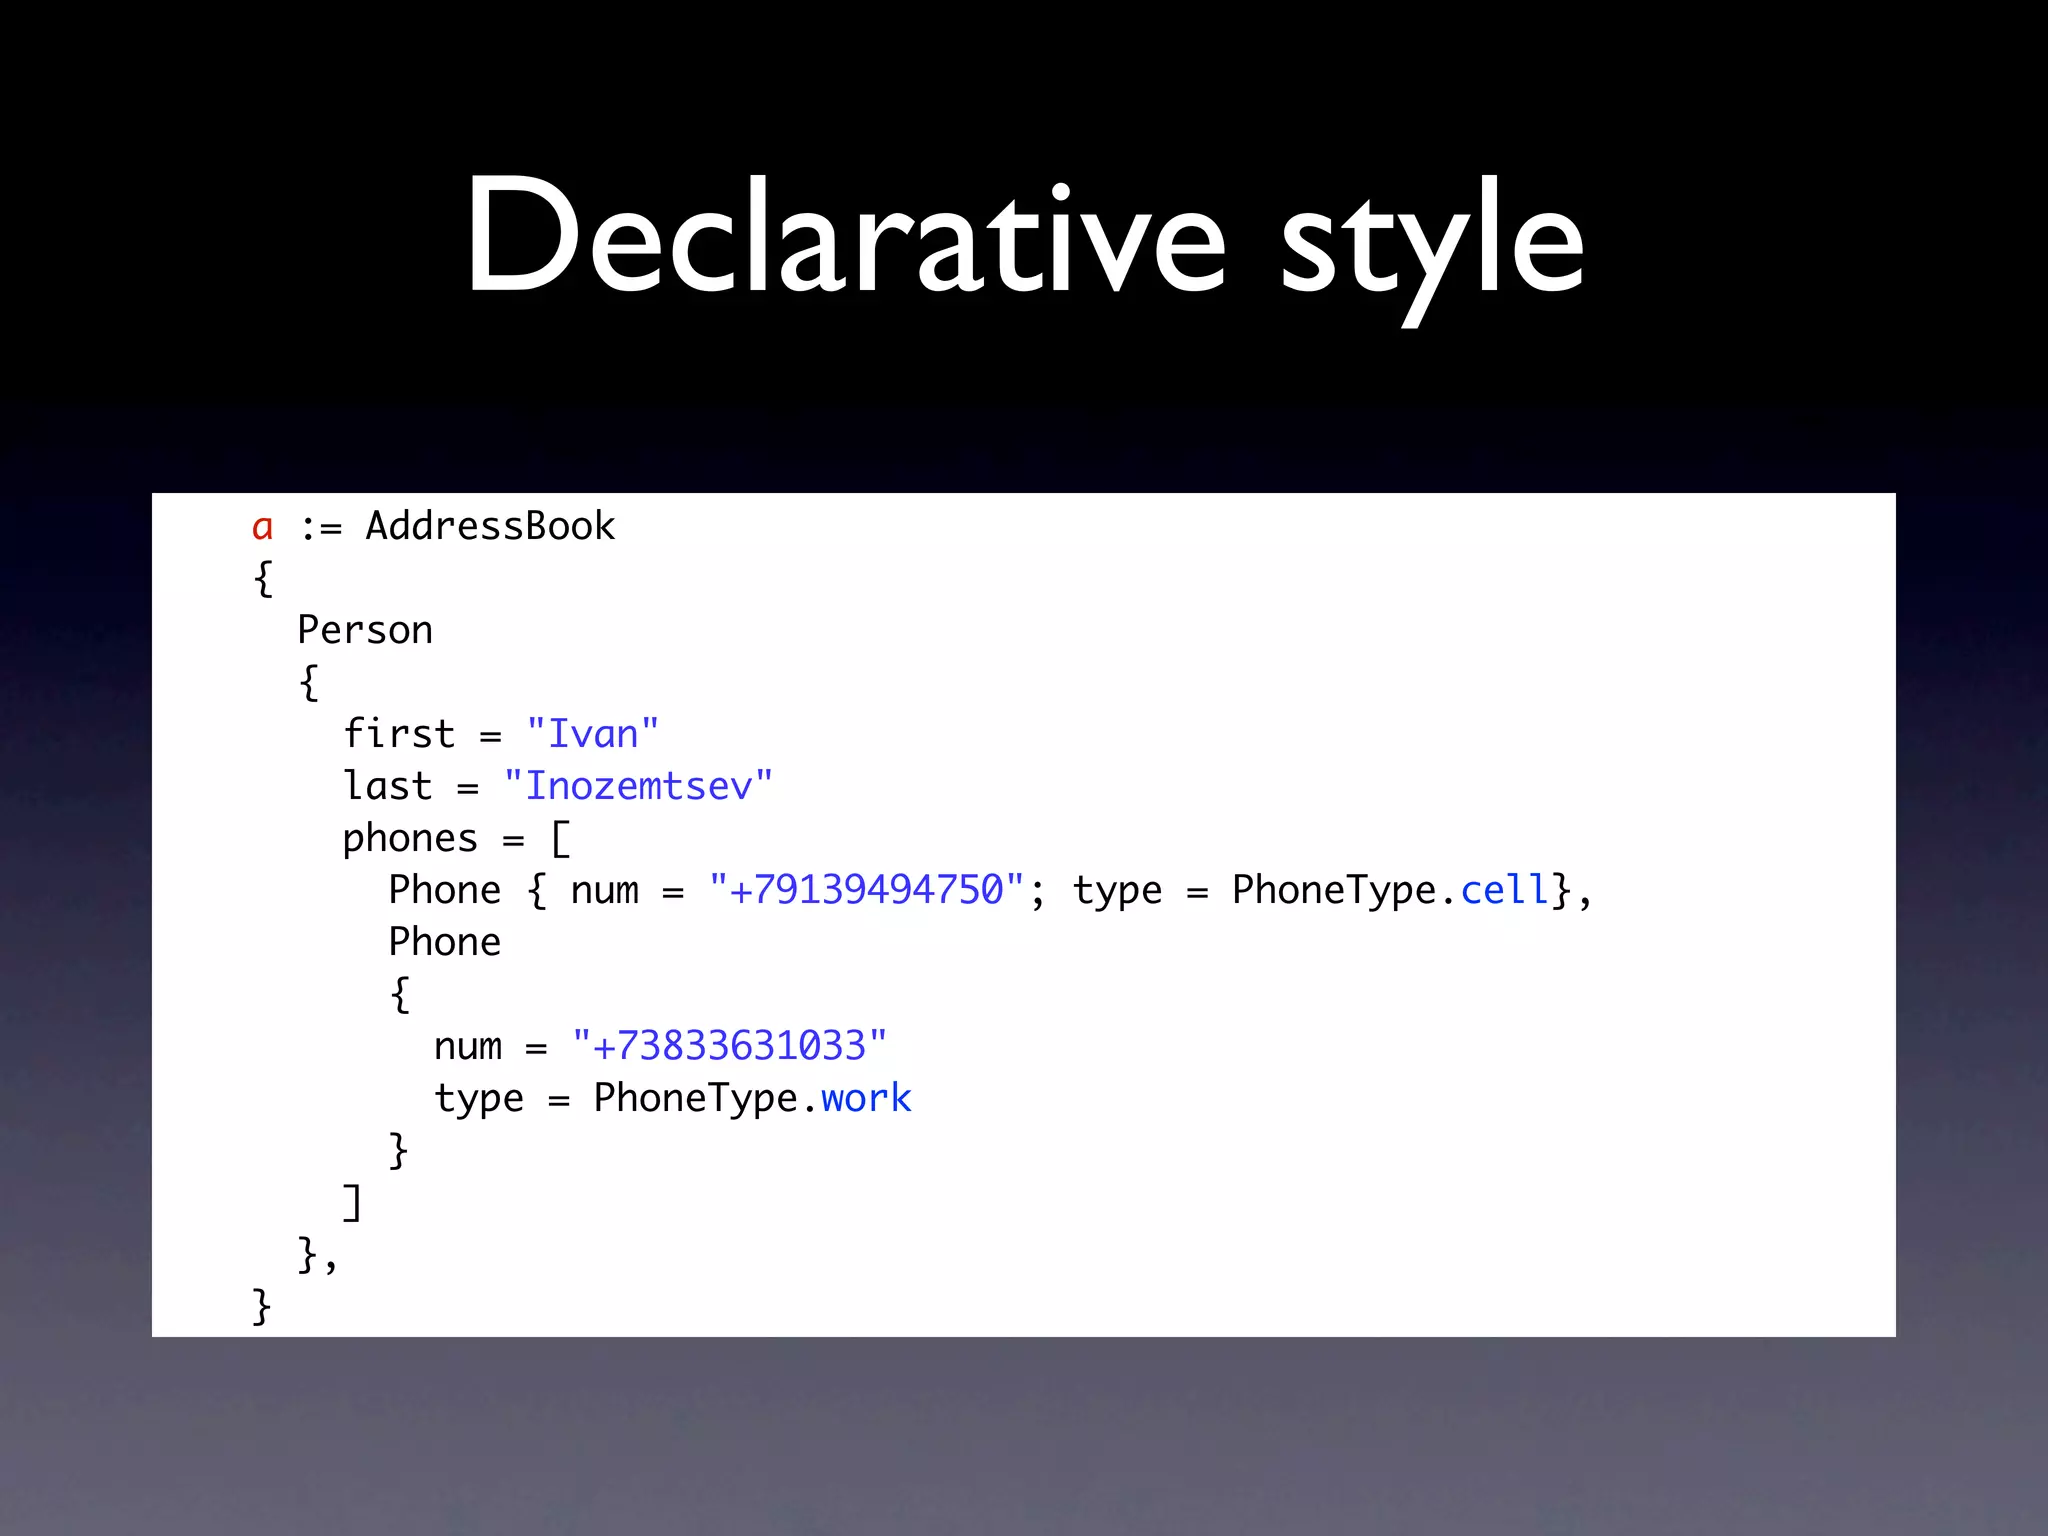Click the string "Inozemtsev"

(x=638, y=786)
